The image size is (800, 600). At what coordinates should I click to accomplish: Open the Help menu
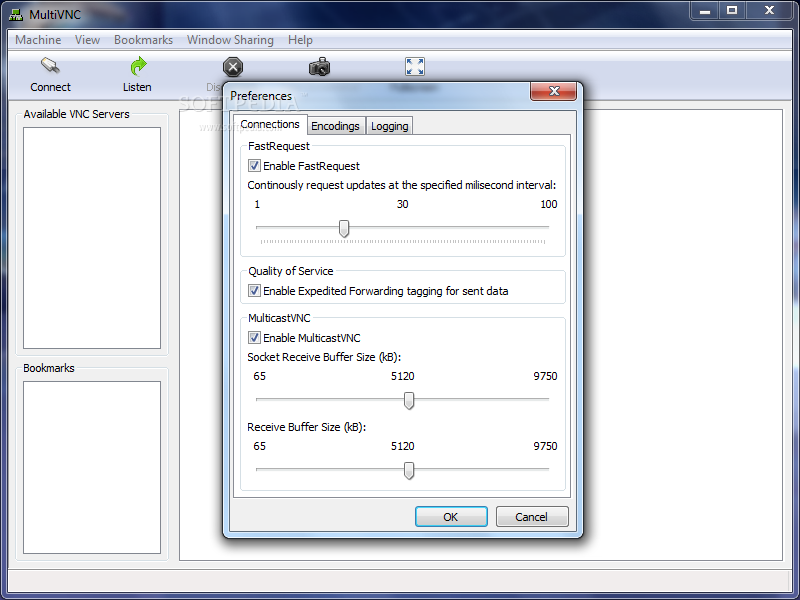(300, 40)
